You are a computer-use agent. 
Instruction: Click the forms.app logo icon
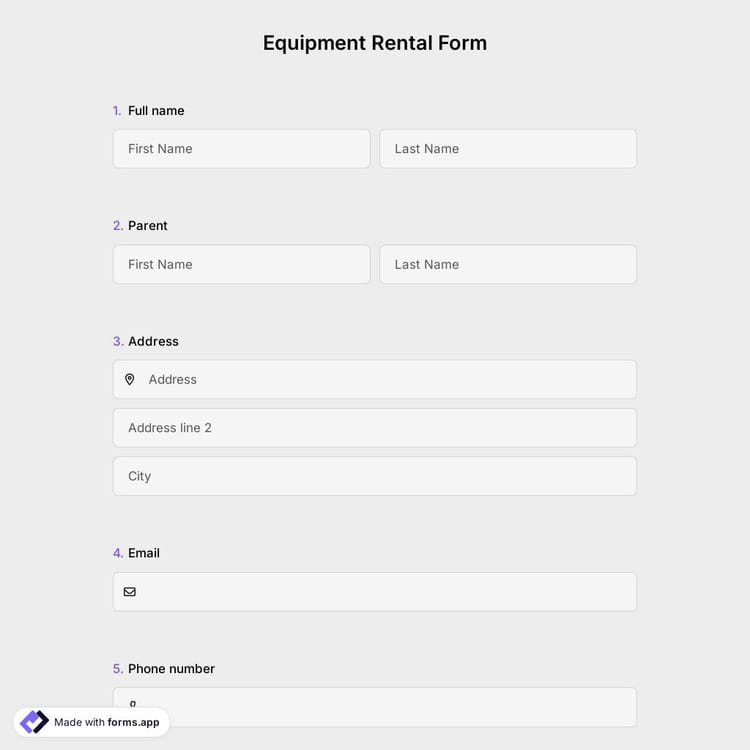(34, 722)
